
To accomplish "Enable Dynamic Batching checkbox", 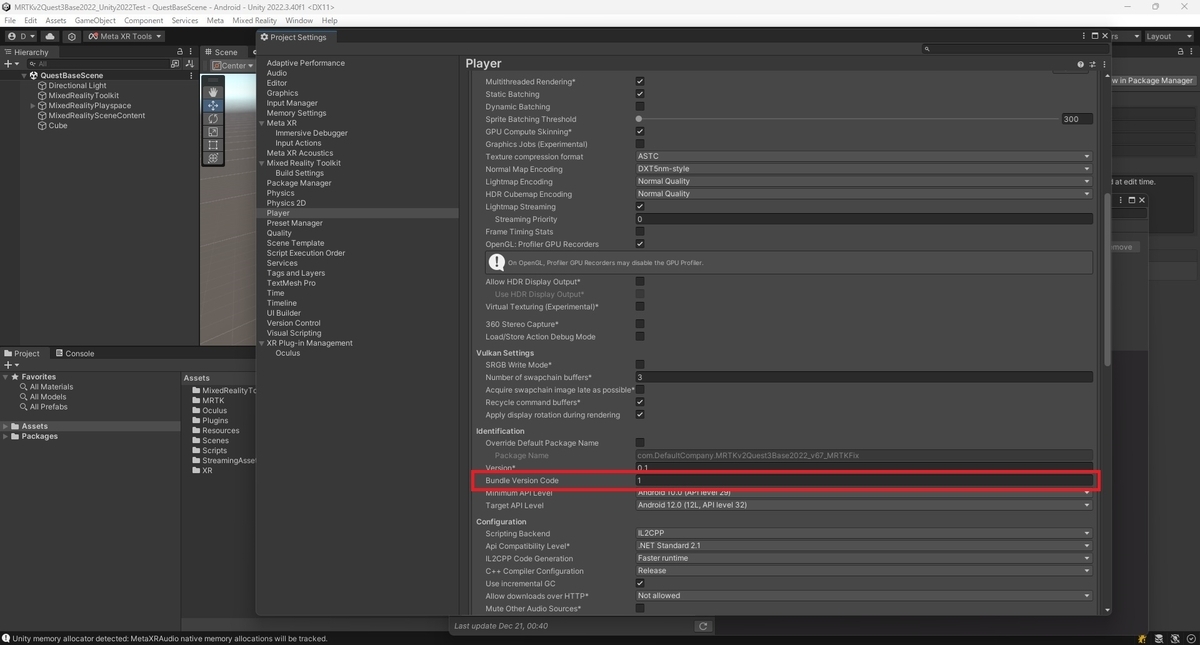I will click(640, 106).
